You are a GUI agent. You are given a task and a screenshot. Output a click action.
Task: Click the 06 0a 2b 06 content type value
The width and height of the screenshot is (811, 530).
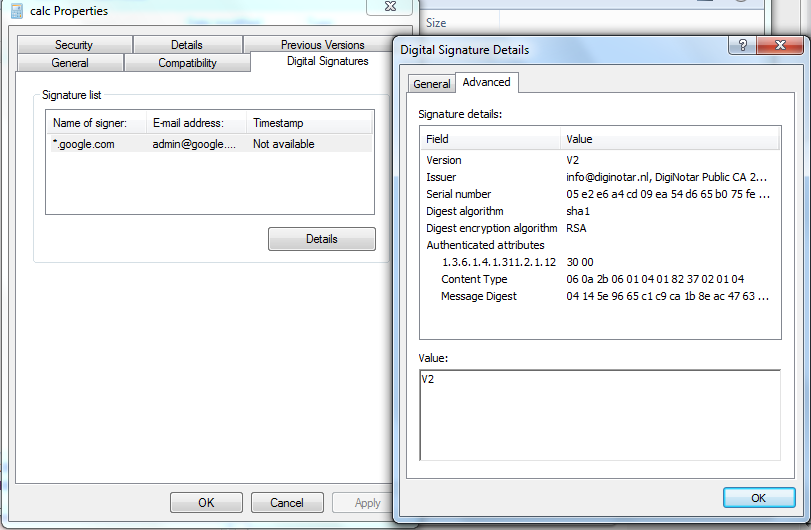tap(655, 280)
